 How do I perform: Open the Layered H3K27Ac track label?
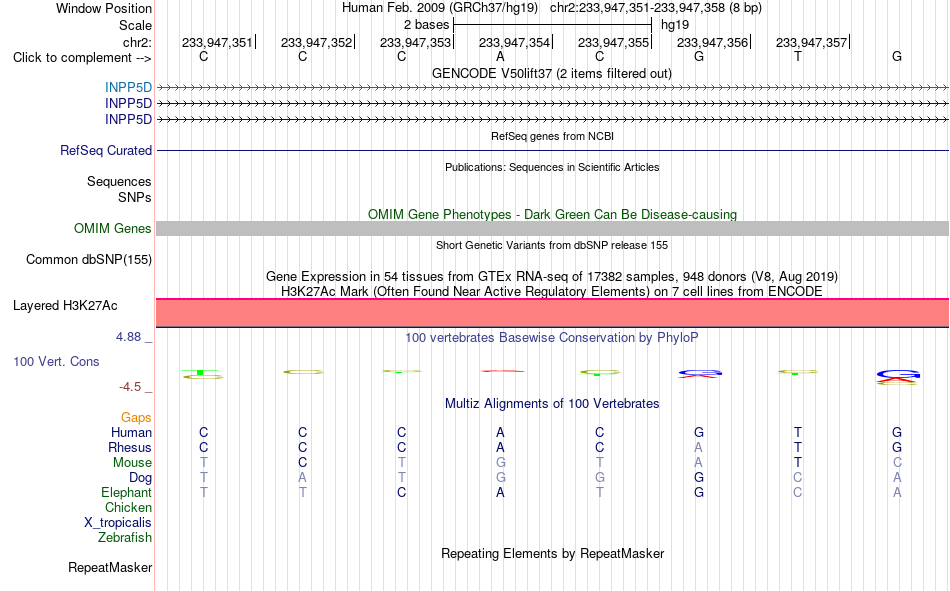[65, 306]
